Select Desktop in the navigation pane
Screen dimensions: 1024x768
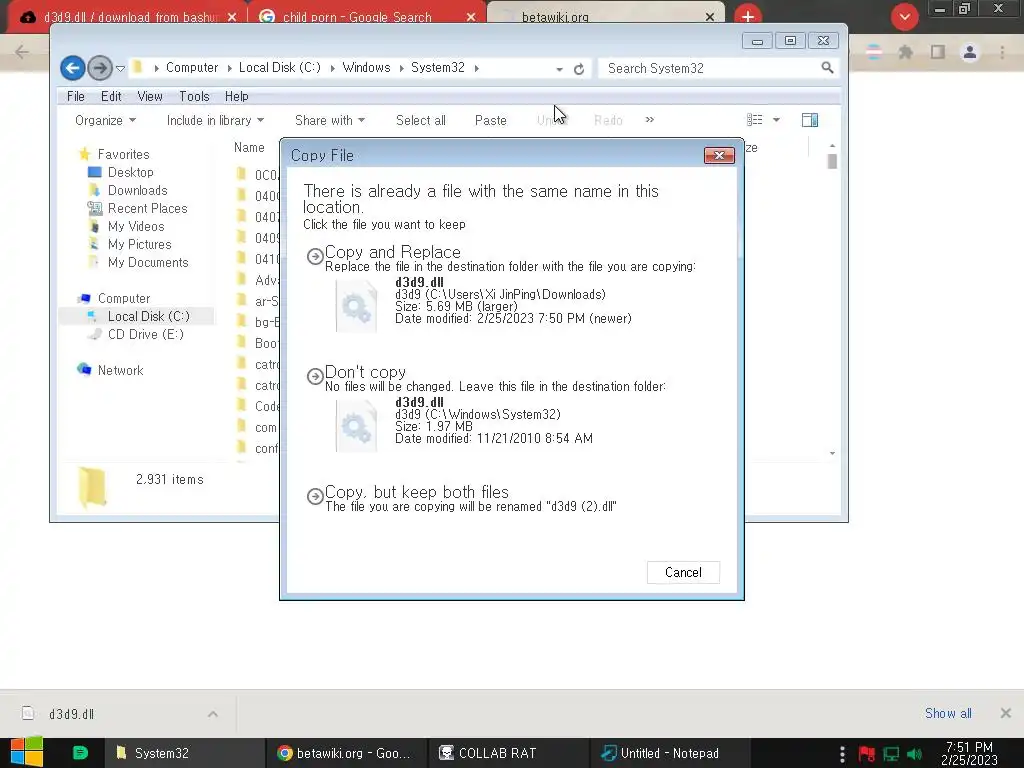(131, 172)
